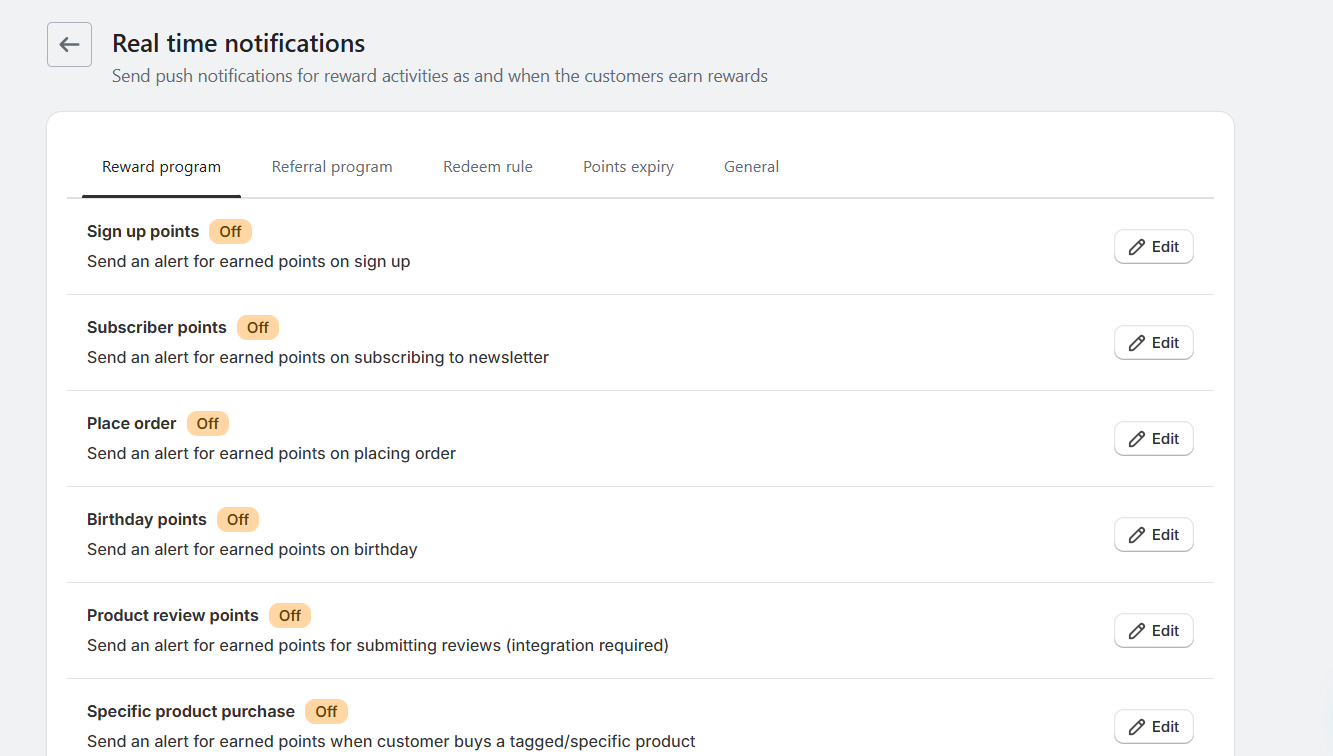Viewport: 1333px width, 756px height.
Task: Click the Subscriber points title
Action: 157,327
